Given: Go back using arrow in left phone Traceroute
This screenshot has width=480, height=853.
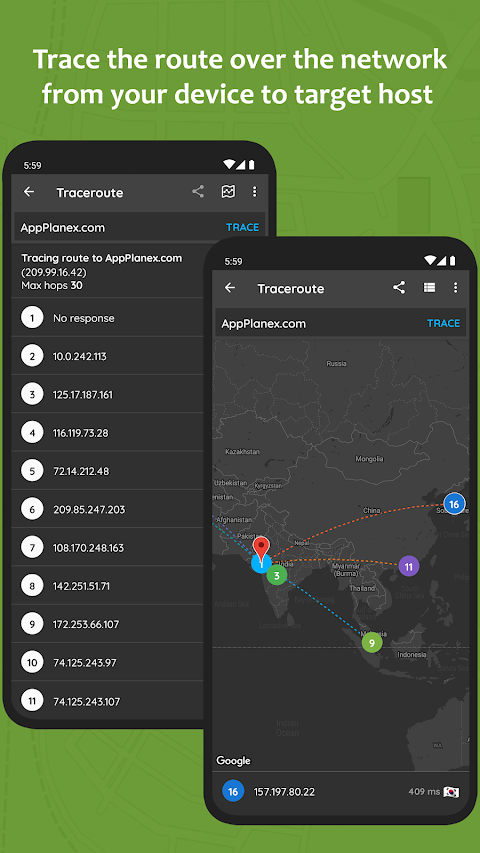Looking at the screenshot, I should [29, 191].
